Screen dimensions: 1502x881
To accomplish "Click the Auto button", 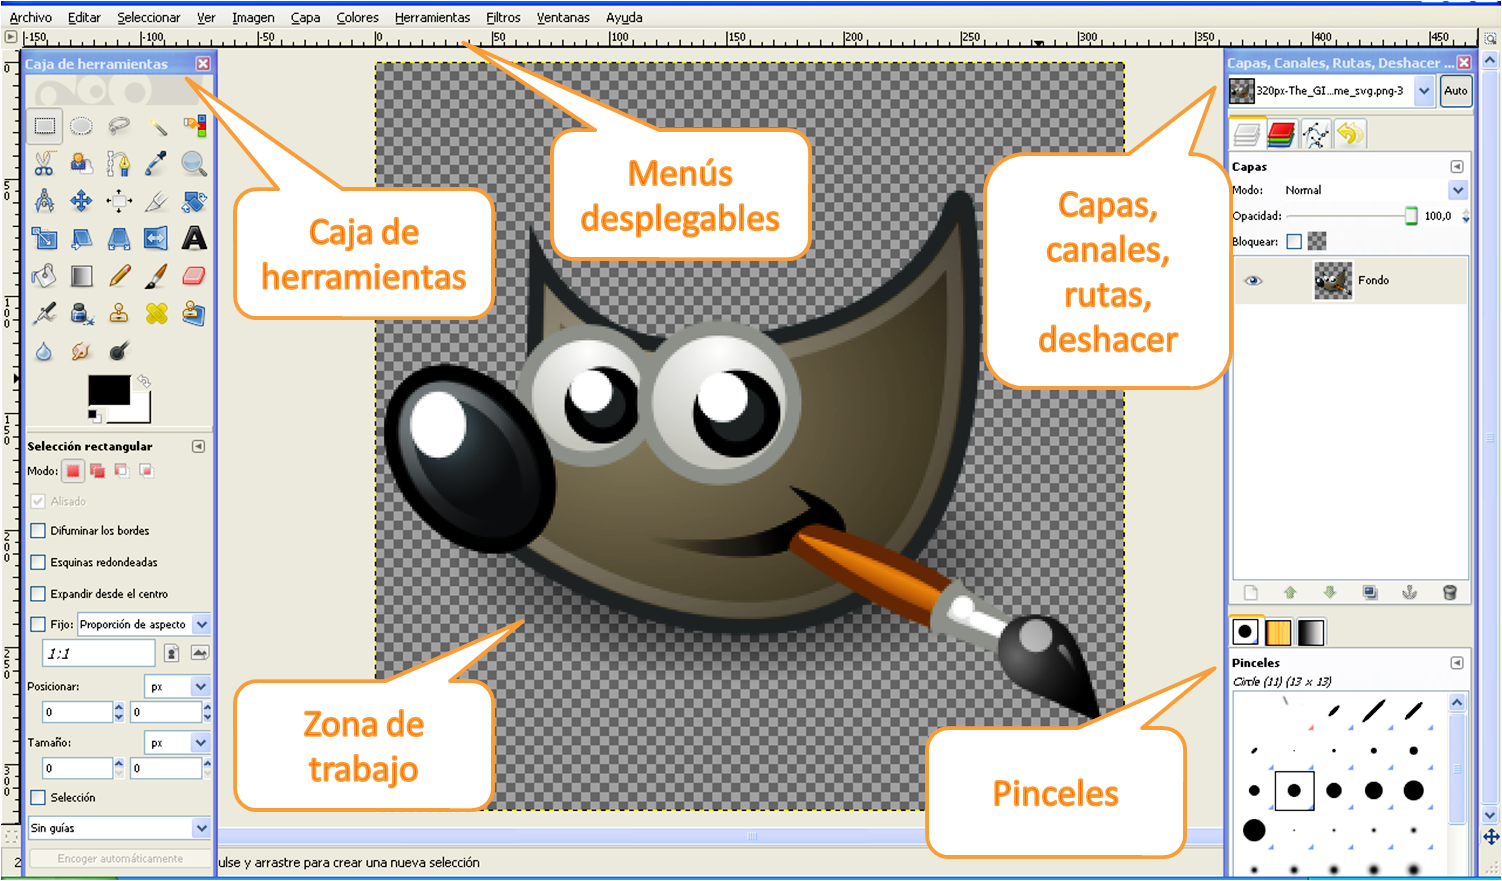I will point(1456,91).
